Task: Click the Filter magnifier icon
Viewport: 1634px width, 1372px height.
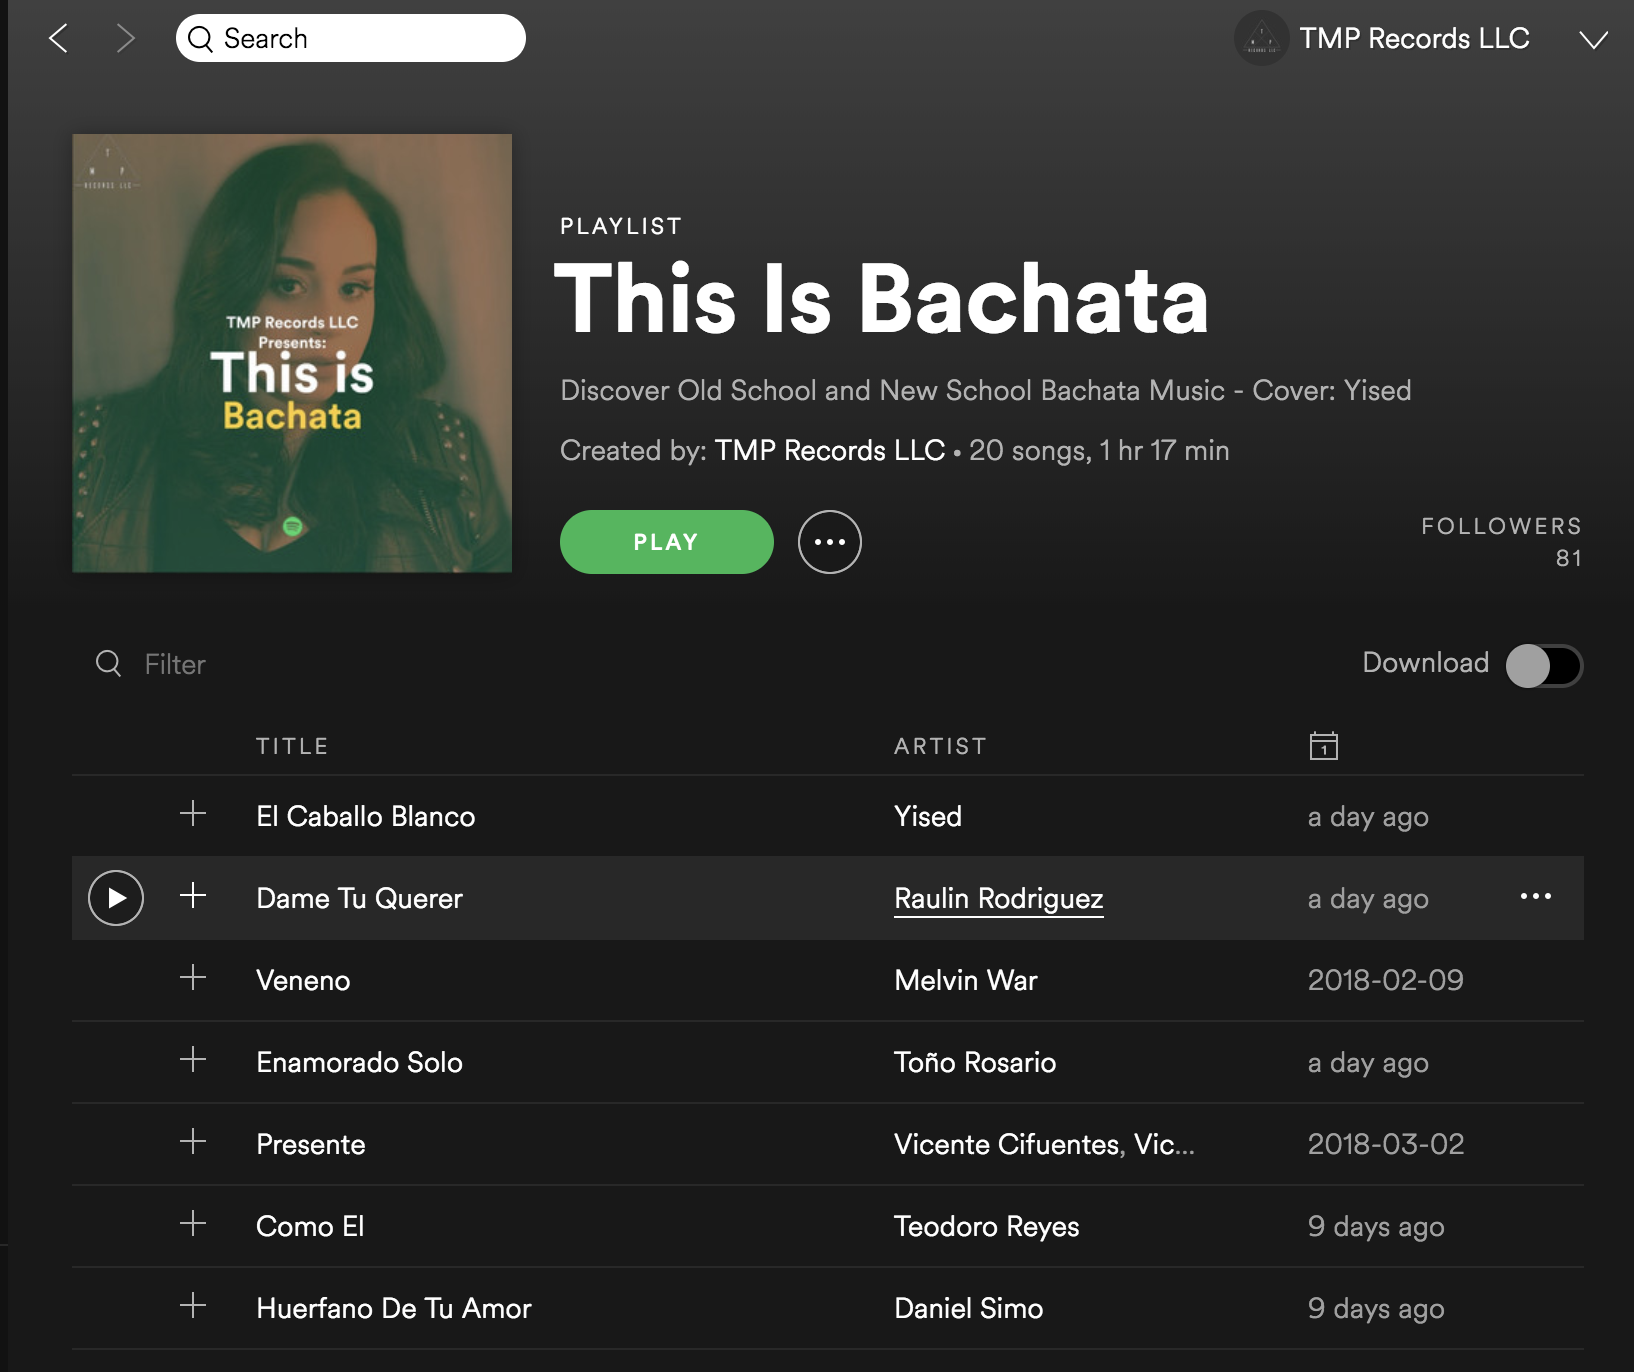Action: [x=108, y=664]
